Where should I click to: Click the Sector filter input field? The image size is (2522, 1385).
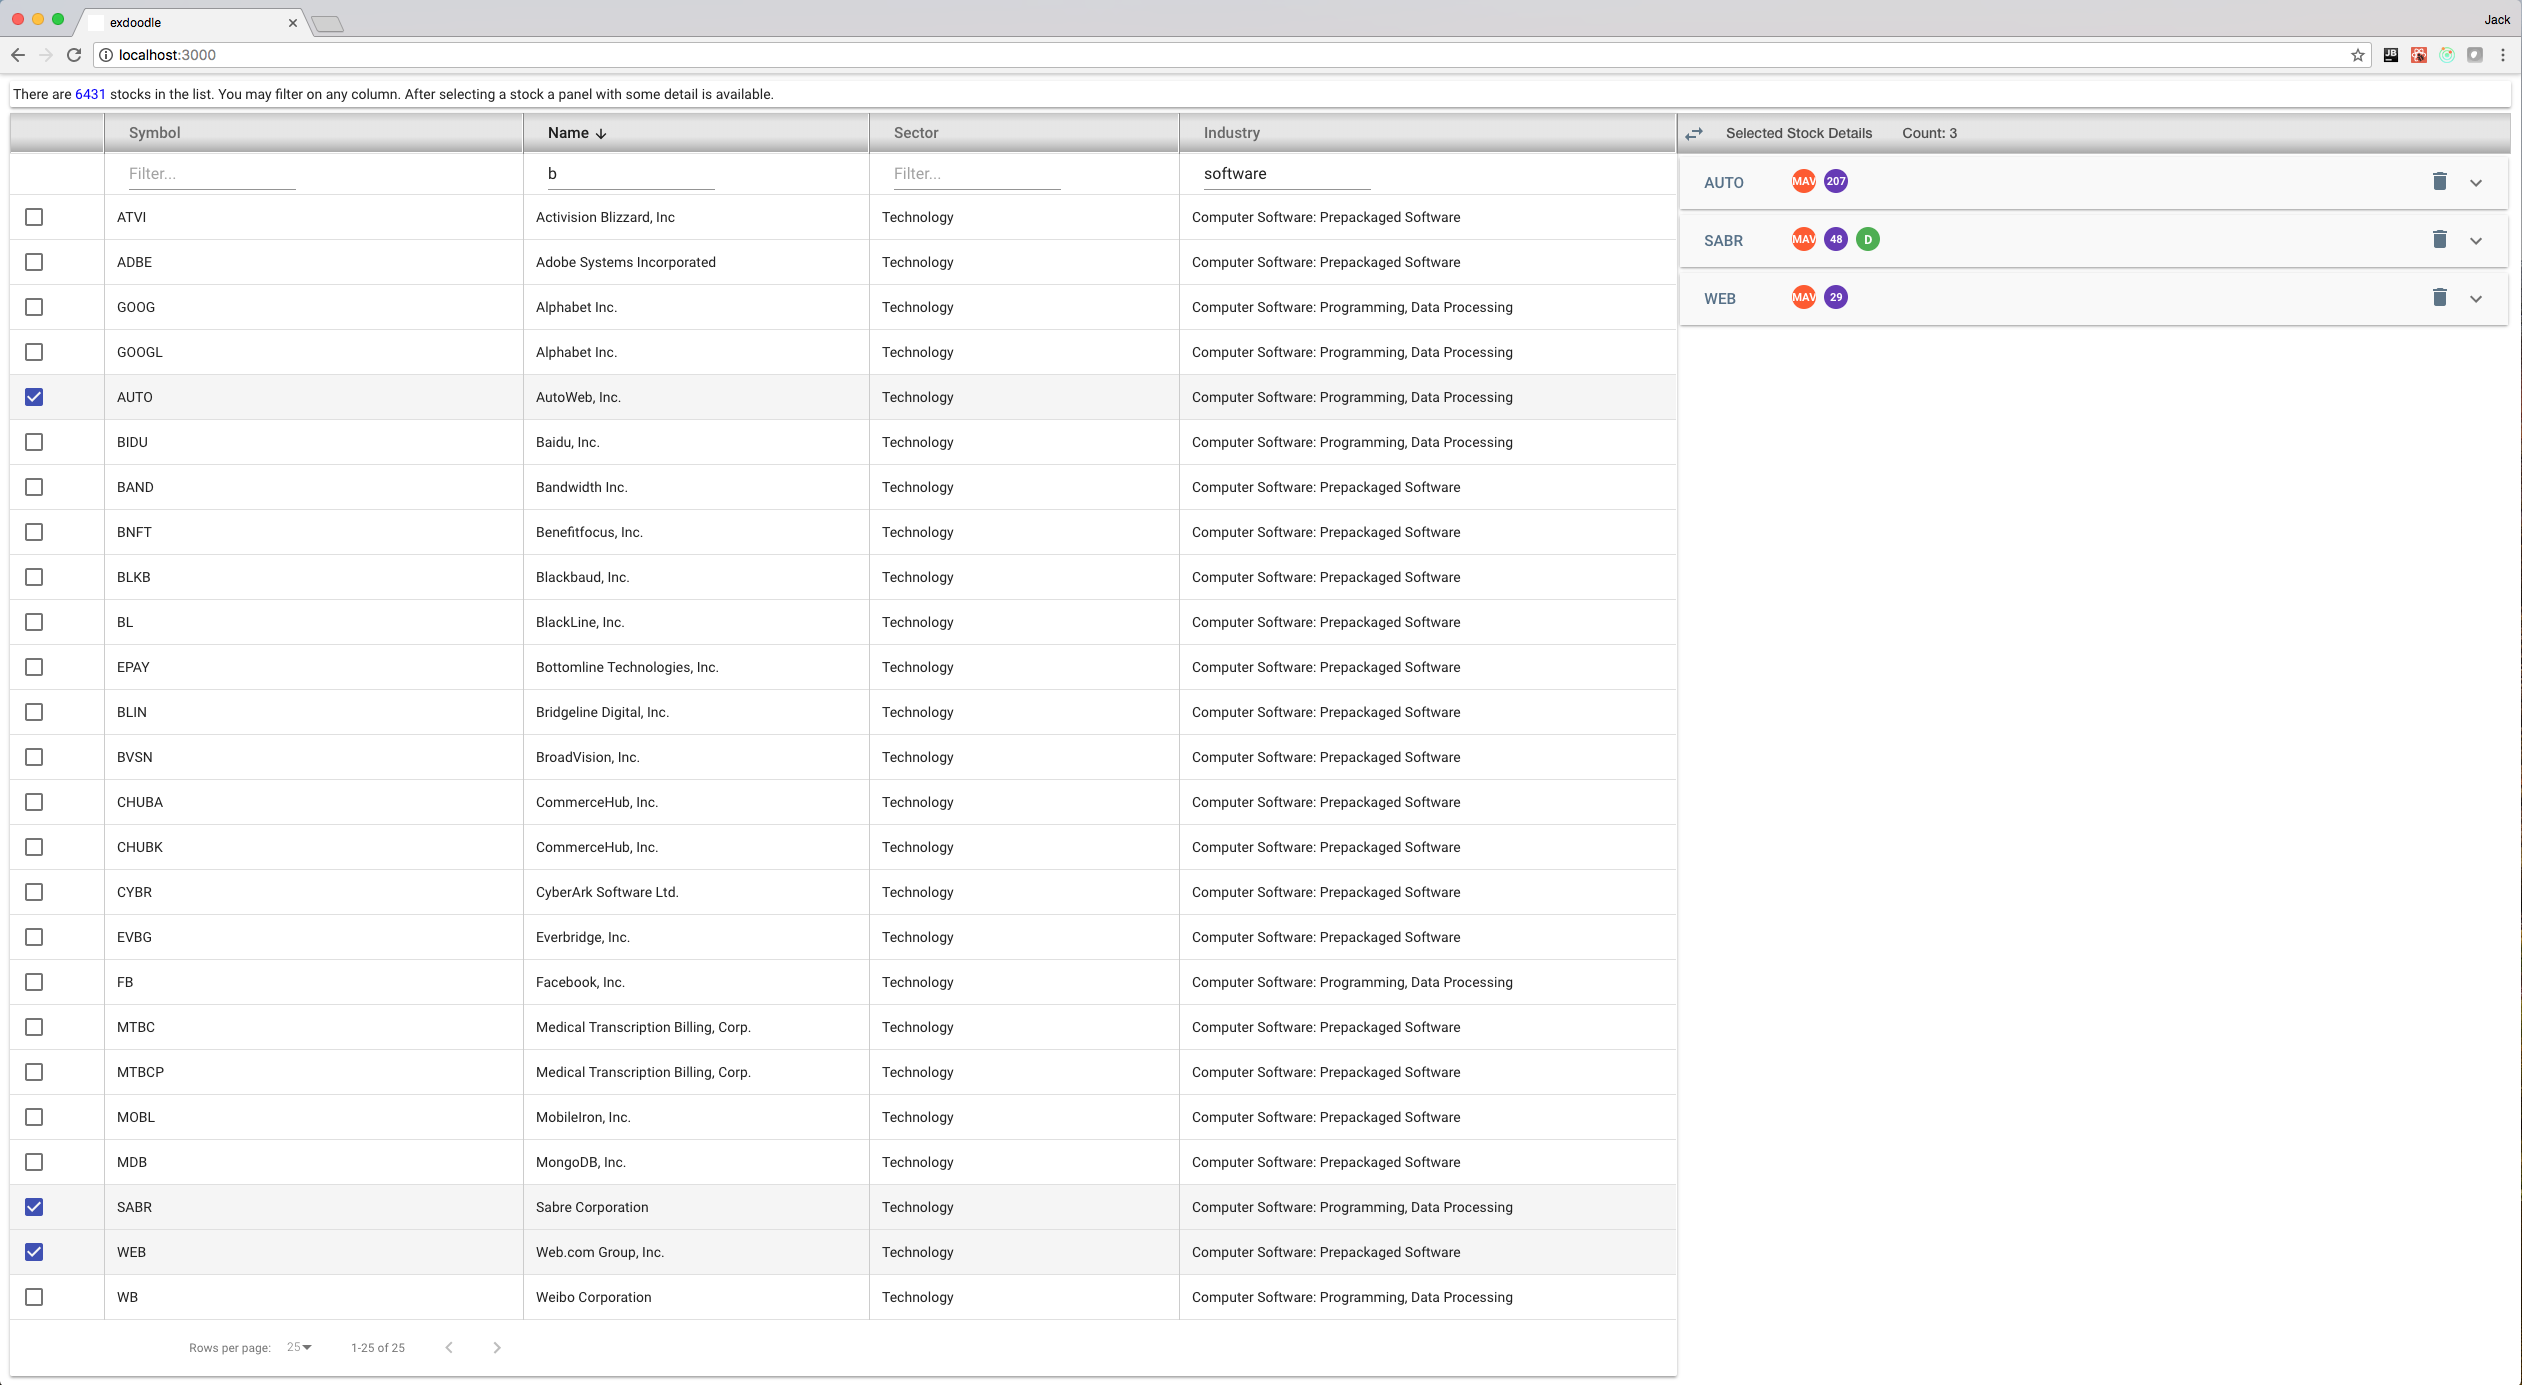pos(977,174)
